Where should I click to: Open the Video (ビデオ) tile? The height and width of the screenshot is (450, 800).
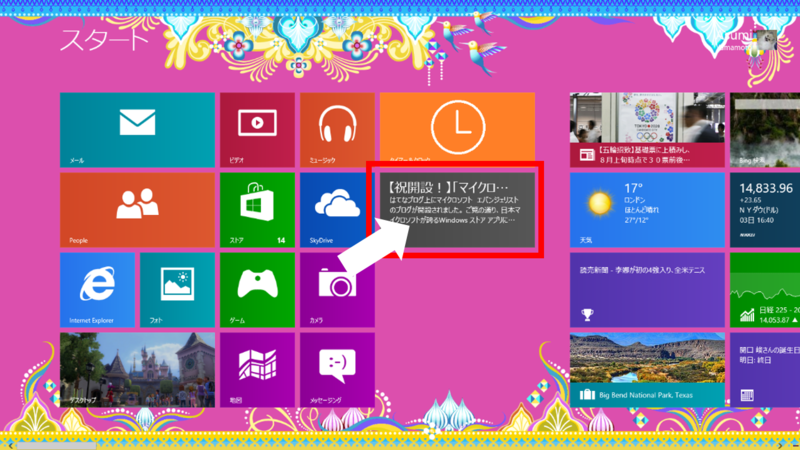[257, 130]
